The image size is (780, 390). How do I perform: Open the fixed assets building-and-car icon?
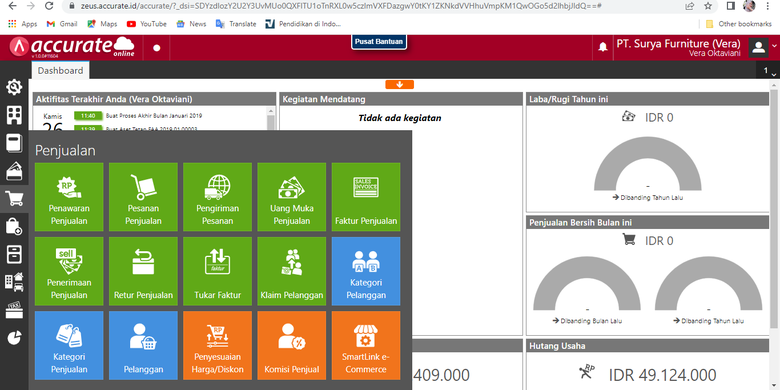[14, 282]
